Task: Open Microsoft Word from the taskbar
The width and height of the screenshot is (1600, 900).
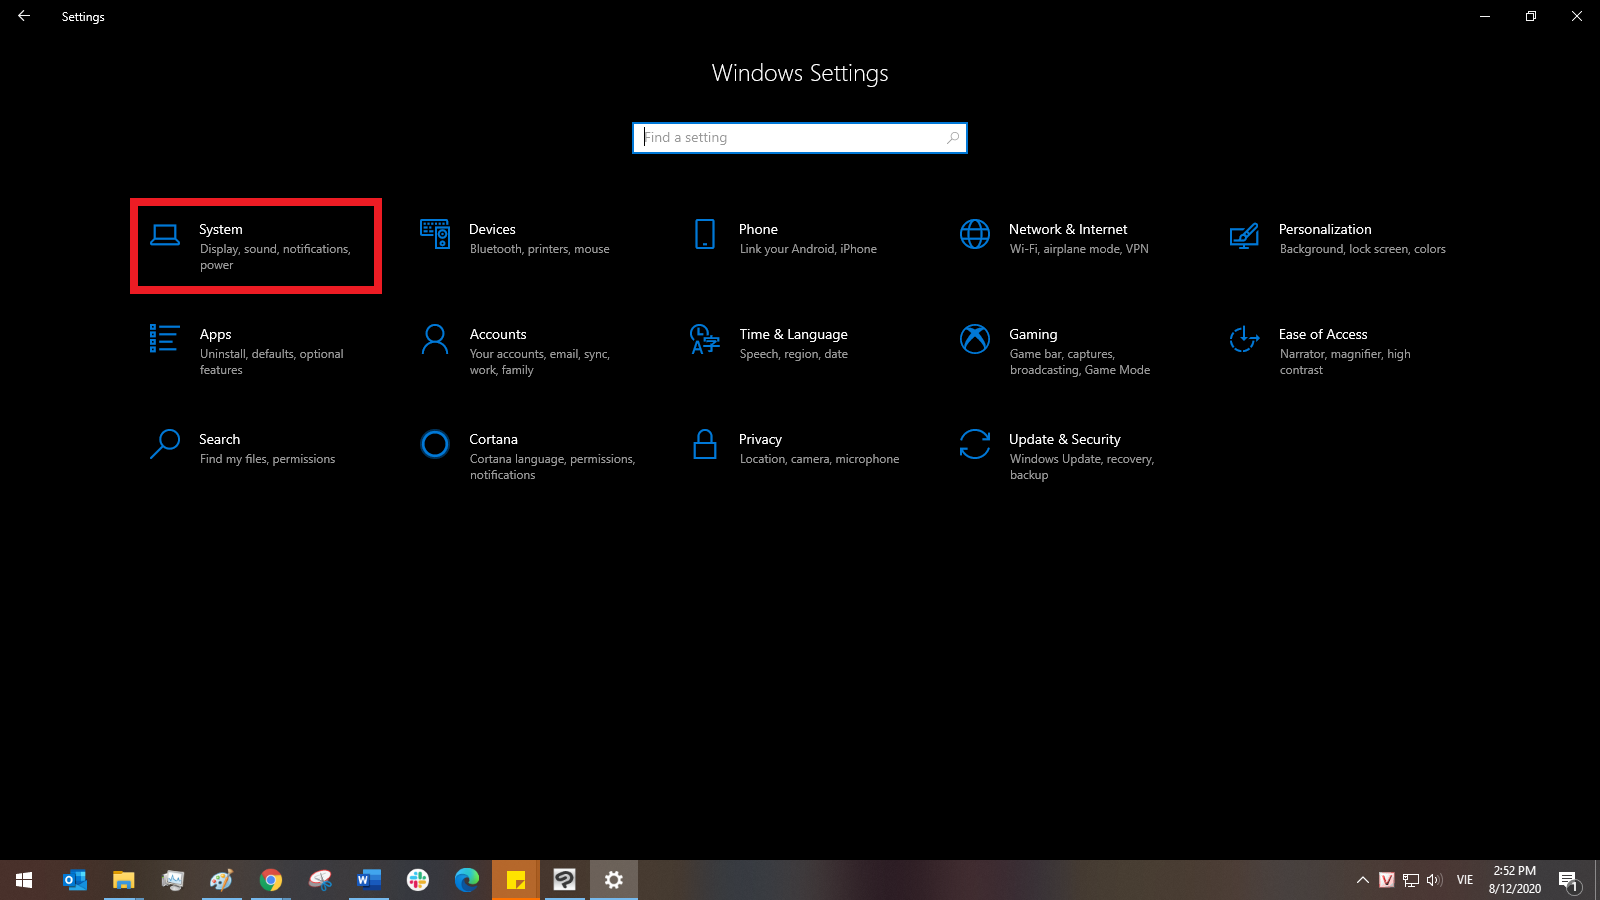Action: [x=368, y=880]
